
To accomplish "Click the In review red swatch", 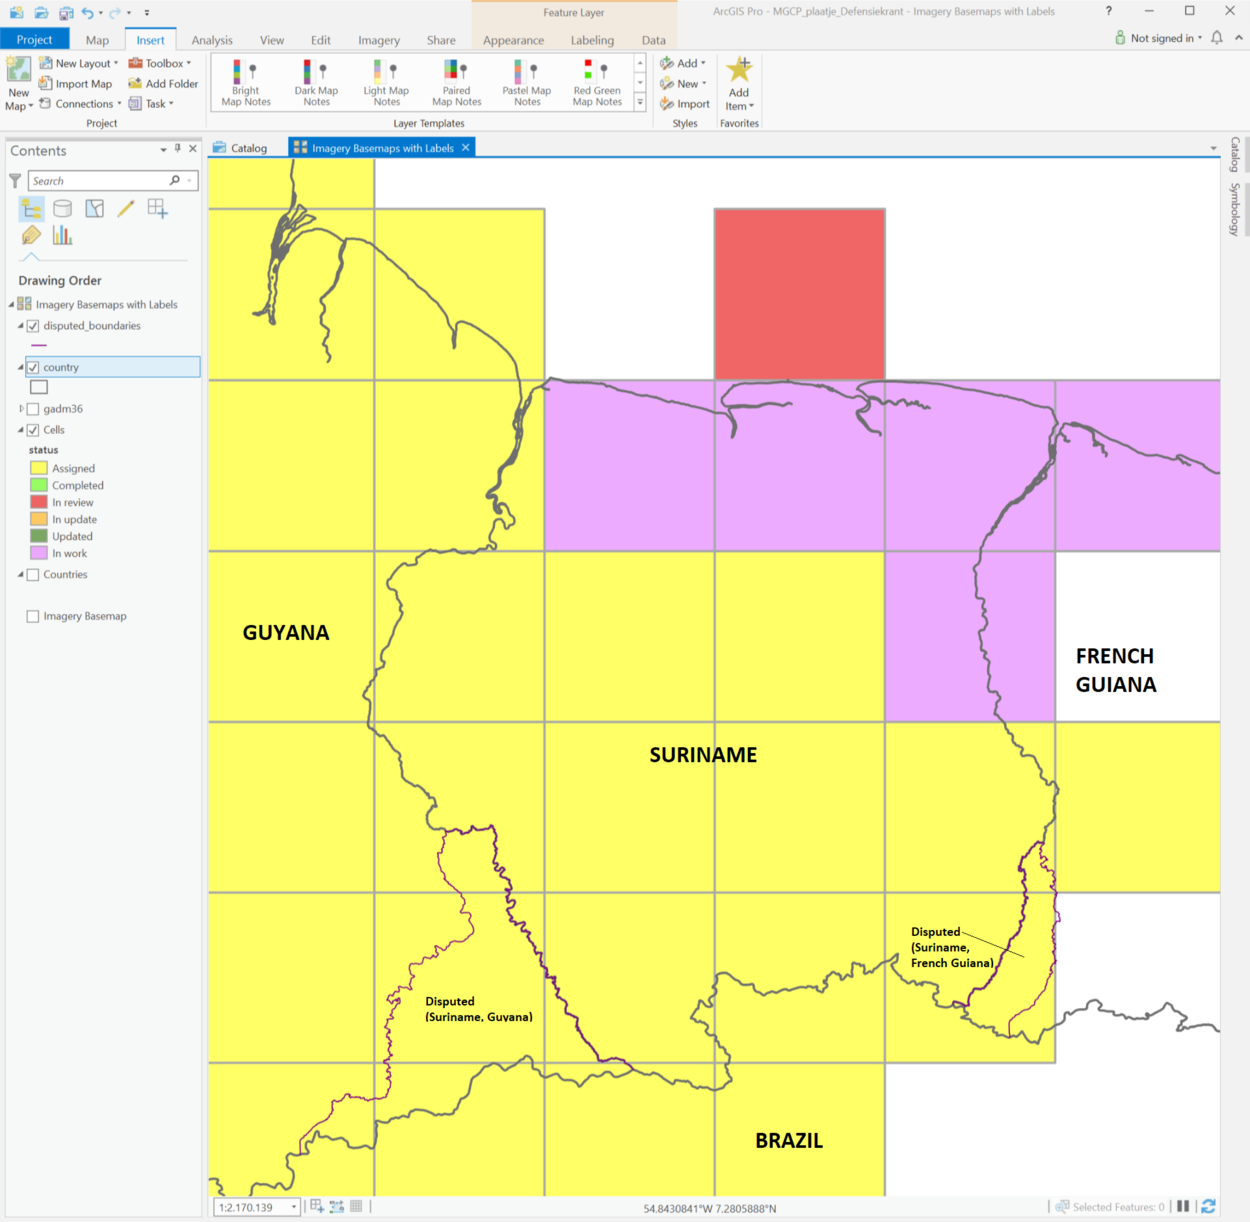I will coord(39,502).
